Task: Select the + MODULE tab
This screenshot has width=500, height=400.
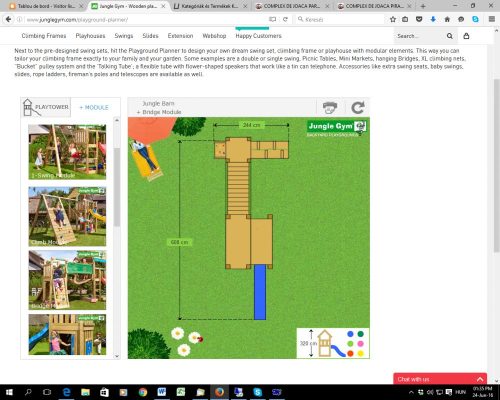Action: [94, 107]
